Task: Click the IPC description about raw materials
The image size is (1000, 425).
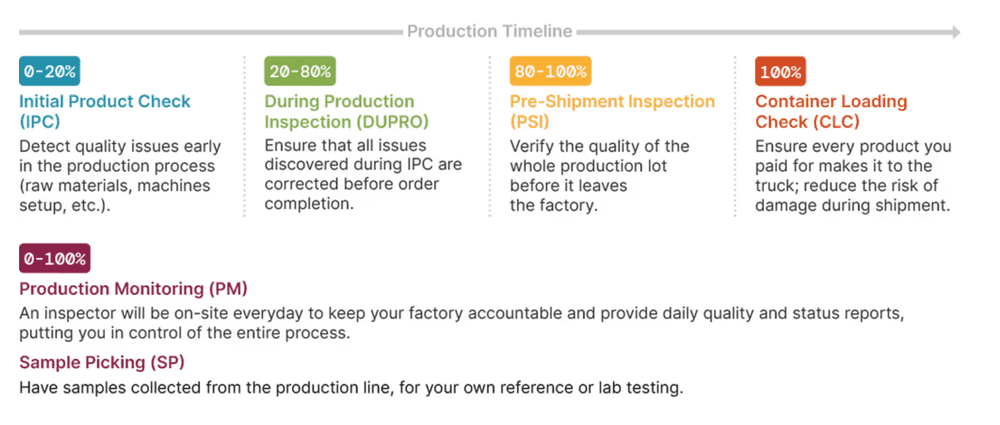Action: [x=120, y=176]
